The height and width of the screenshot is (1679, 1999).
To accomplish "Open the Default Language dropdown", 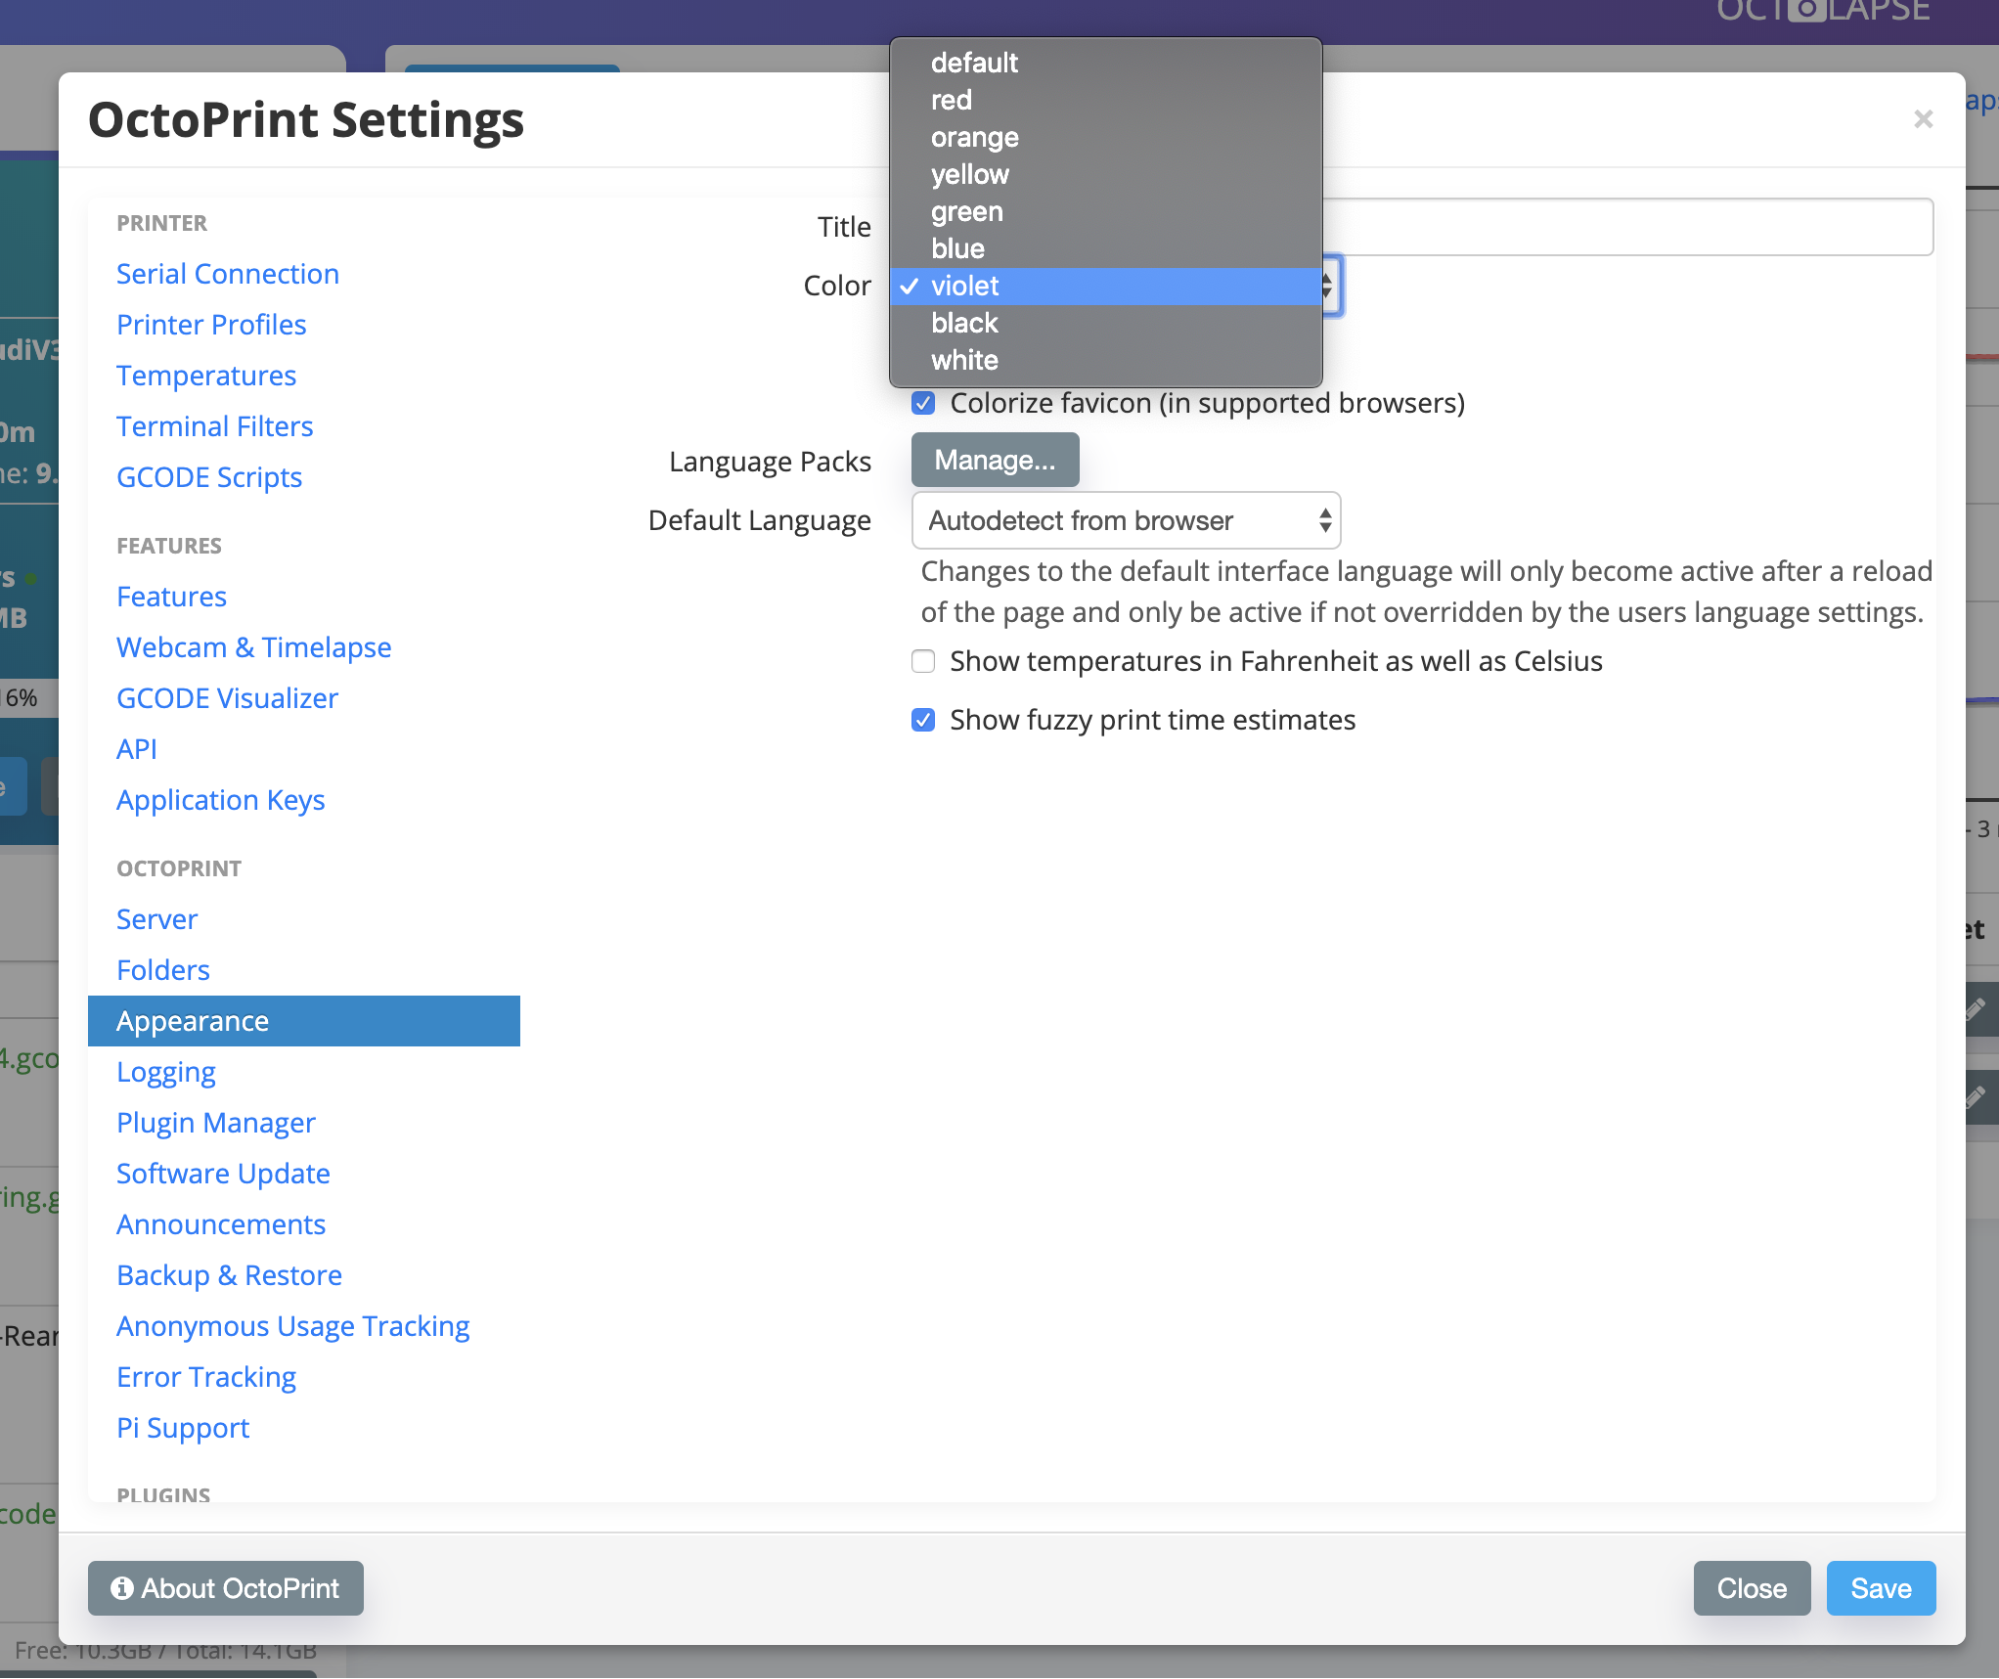I will click(x=1125, y=520).
